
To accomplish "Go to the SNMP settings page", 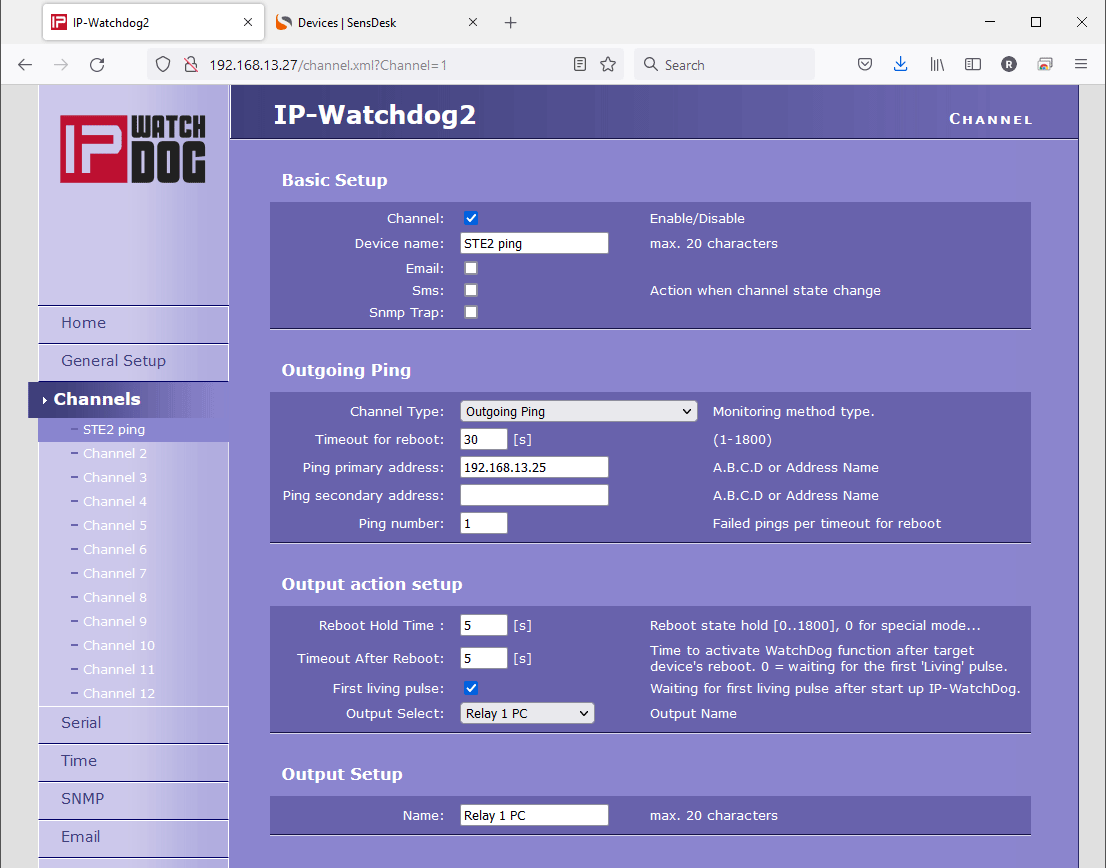I will (82, 799).
